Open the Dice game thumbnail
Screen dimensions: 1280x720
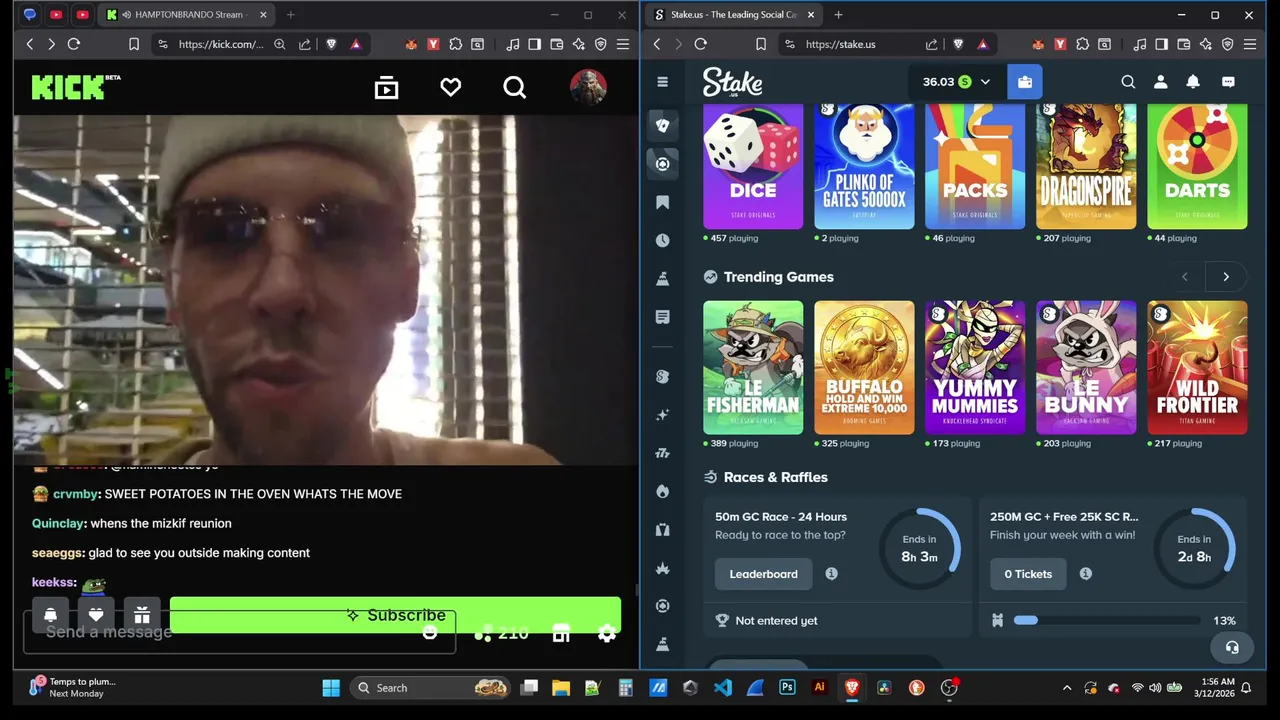753,166
